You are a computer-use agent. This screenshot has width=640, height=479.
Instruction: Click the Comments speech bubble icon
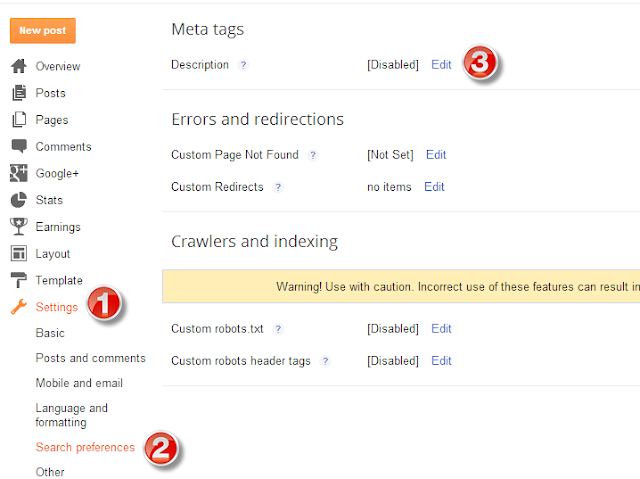[x=19, y=146]
